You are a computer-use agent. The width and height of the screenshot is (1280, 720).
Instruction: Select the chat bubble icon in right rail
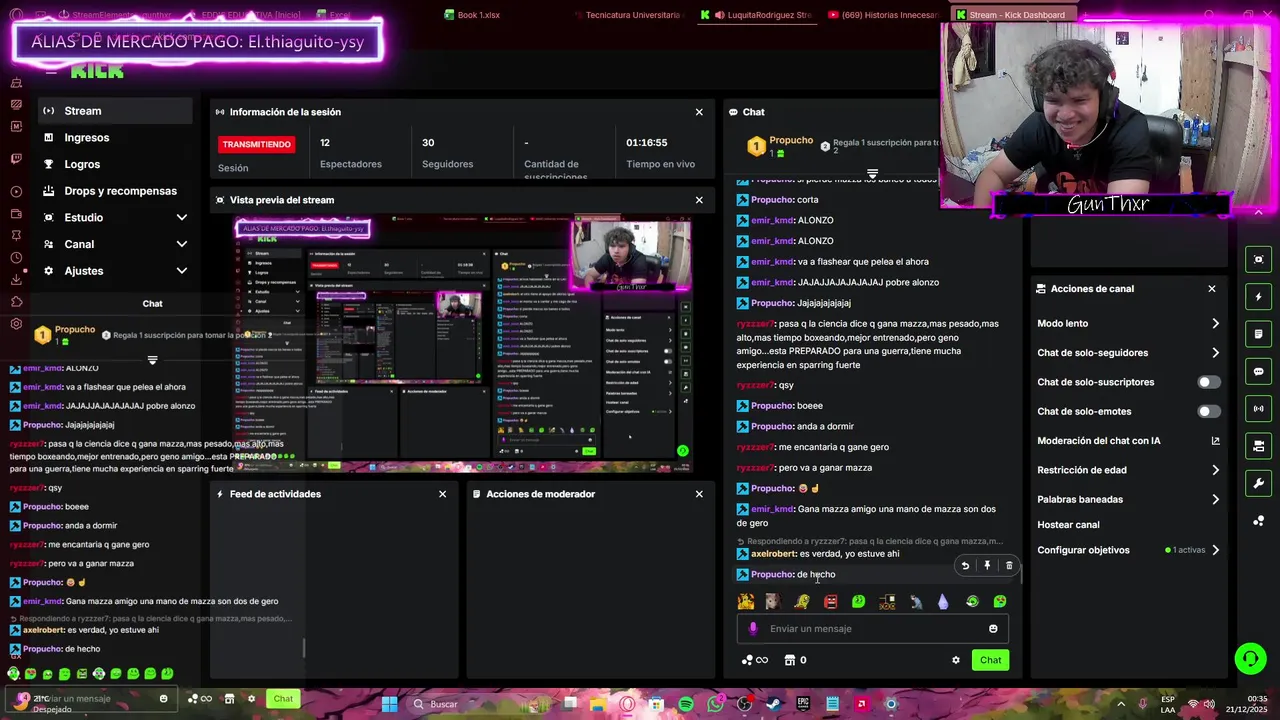coord(1259,371)
